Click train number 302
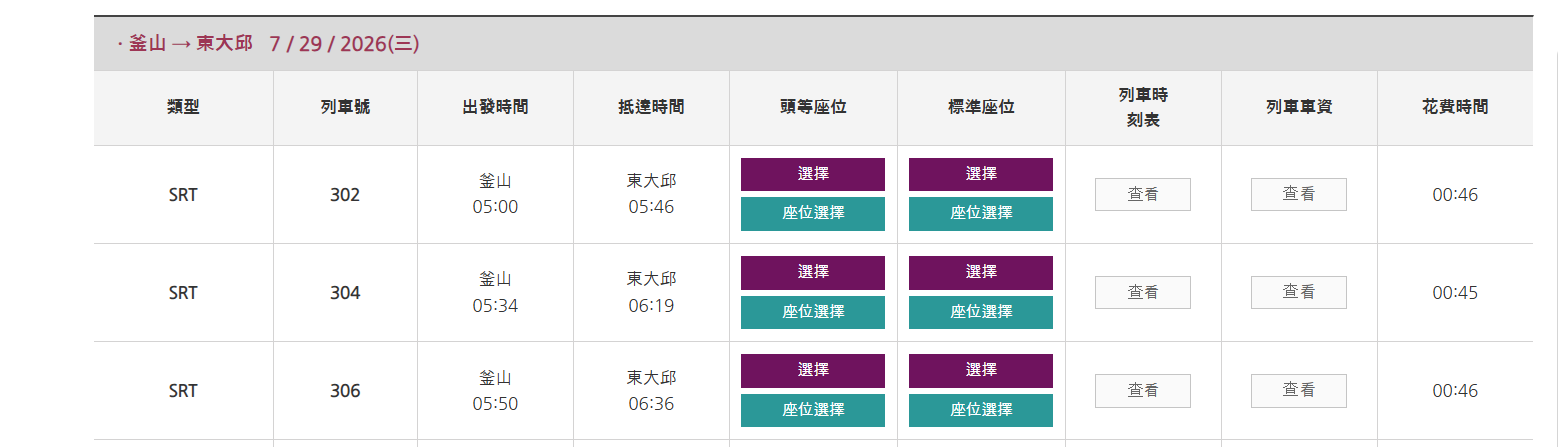Screen dimensions: 1558x447 [x=345, y=195]
